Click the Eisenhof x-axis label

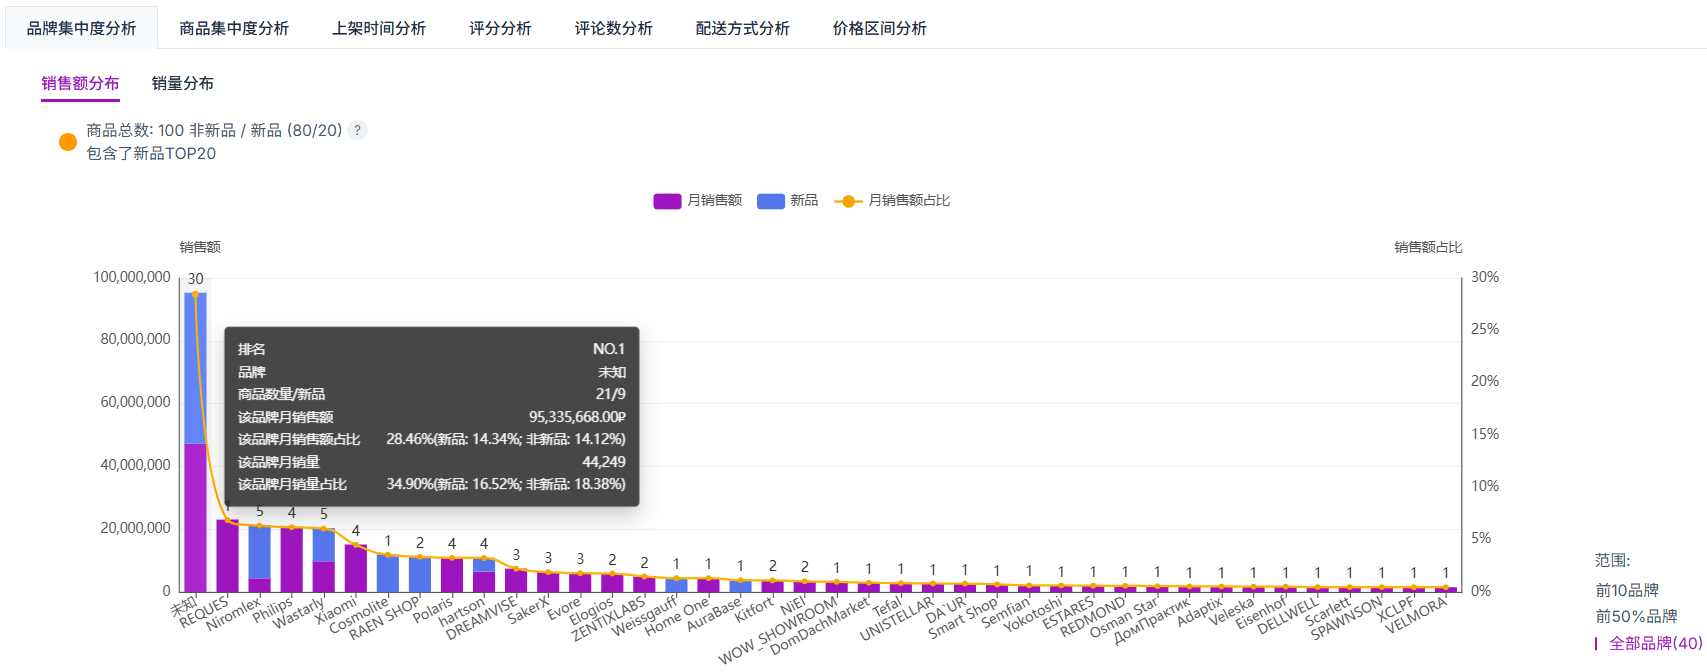tap(1263, 613)
